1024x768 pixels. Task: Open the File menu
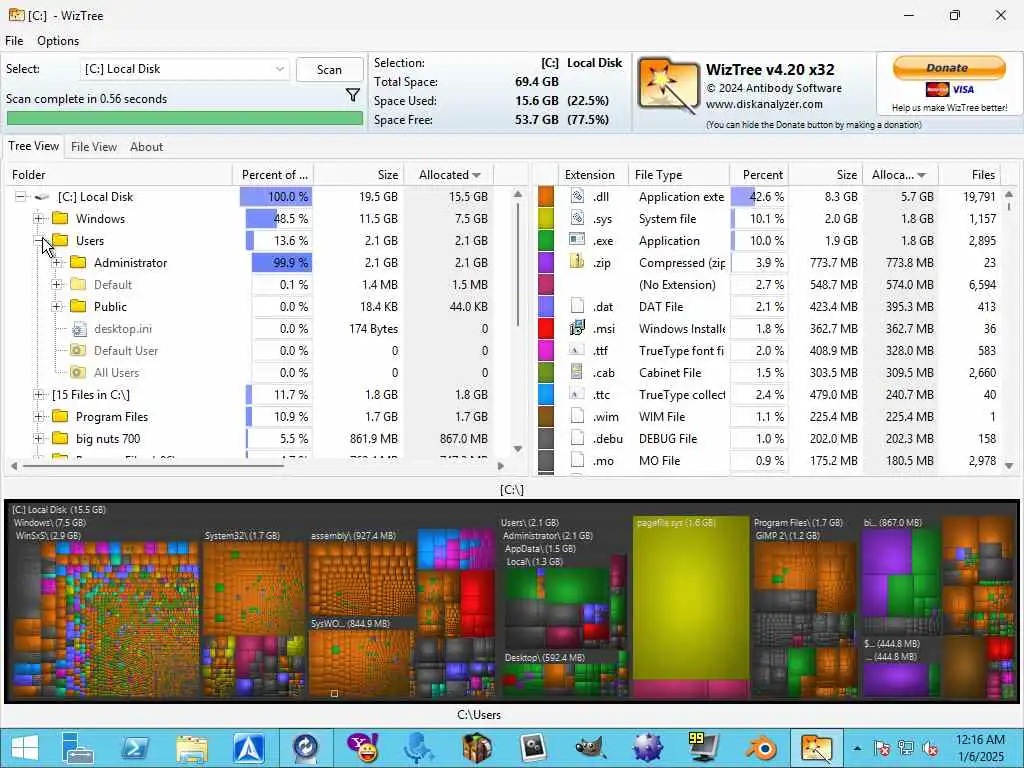[14, 40]
